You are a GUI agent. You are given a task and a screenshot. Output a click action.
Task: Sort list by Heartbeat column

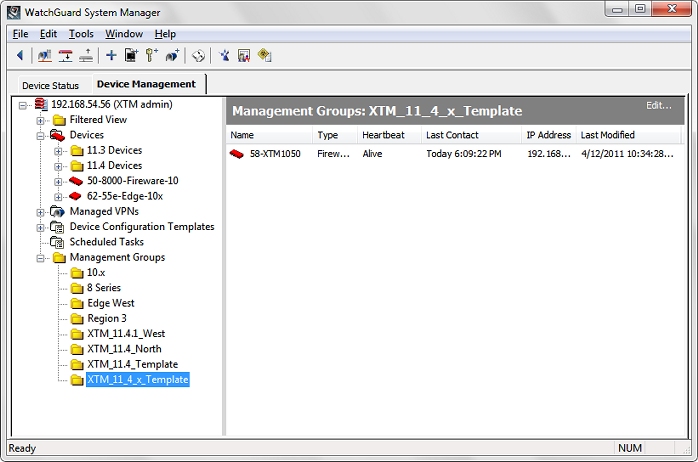(383, 135)
